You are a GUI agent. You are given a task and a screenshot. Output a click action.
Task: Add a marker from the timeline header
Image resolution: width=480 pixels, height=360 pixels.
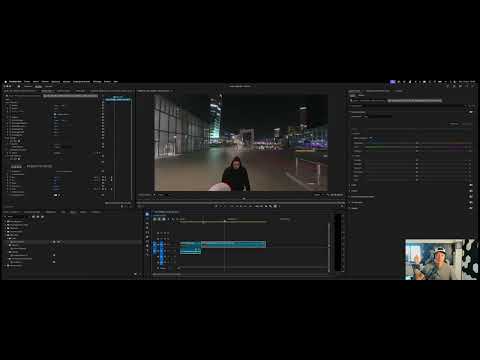click(x=168, y=219)
